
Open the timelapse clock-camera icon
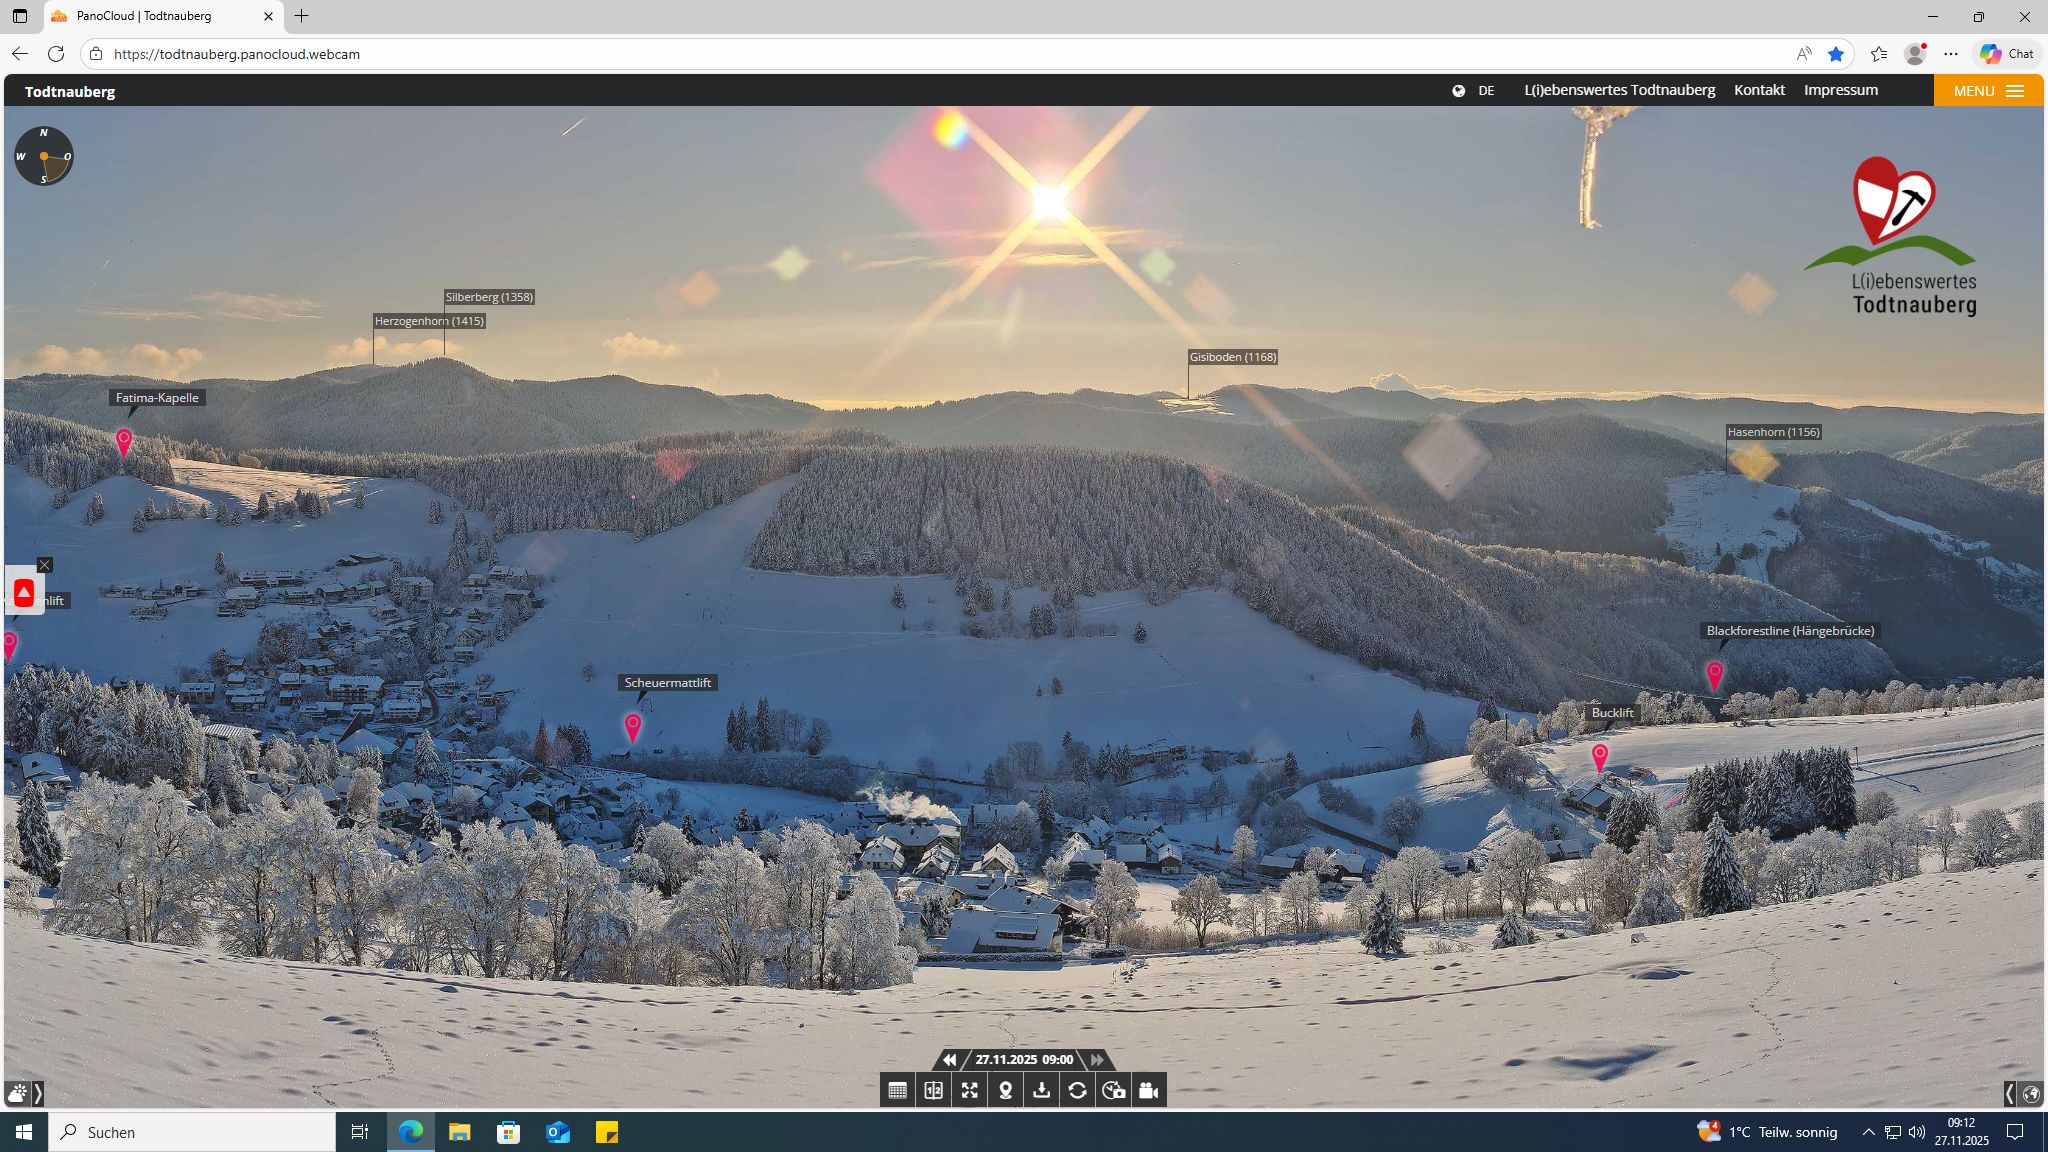pos(1113,1091)
